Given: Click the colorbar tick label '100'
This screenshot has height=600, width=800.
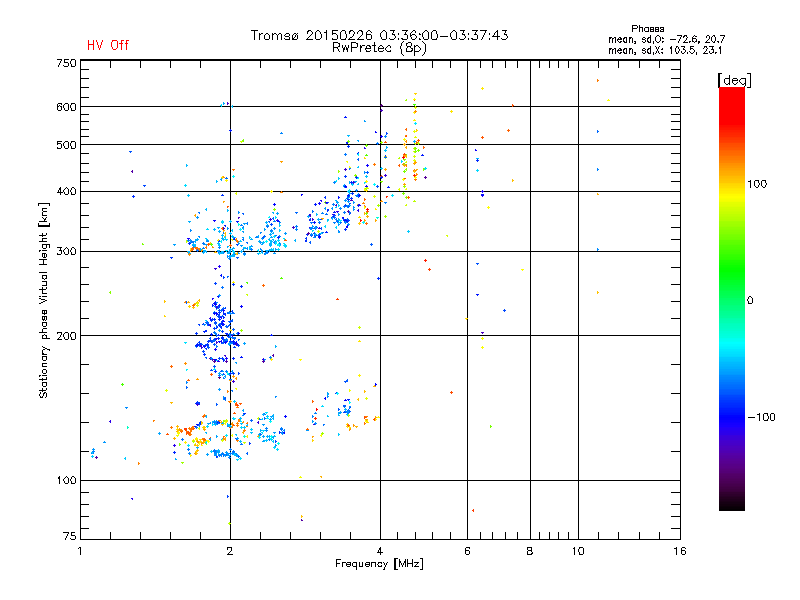Looking at the screenshot, I should [757, 184].
